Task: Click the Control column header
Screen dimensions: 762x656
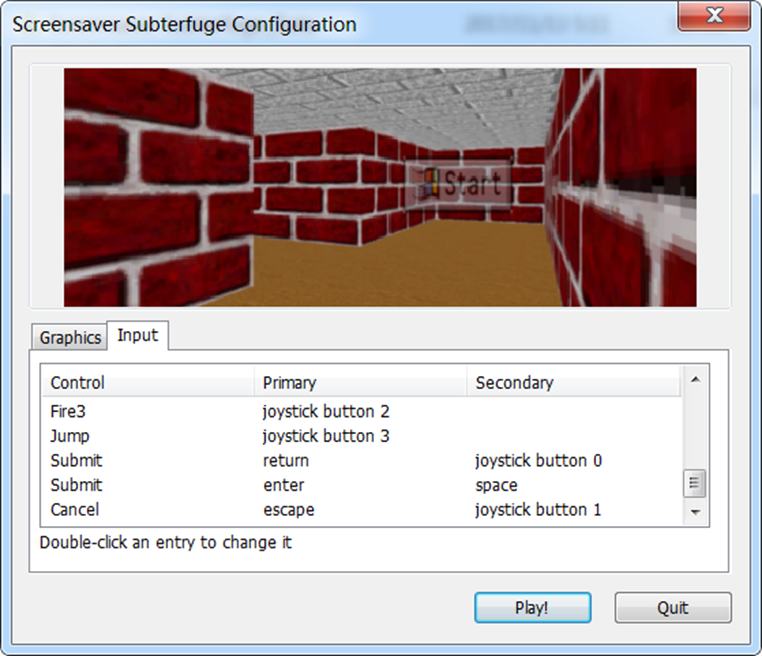Action: 148,382
